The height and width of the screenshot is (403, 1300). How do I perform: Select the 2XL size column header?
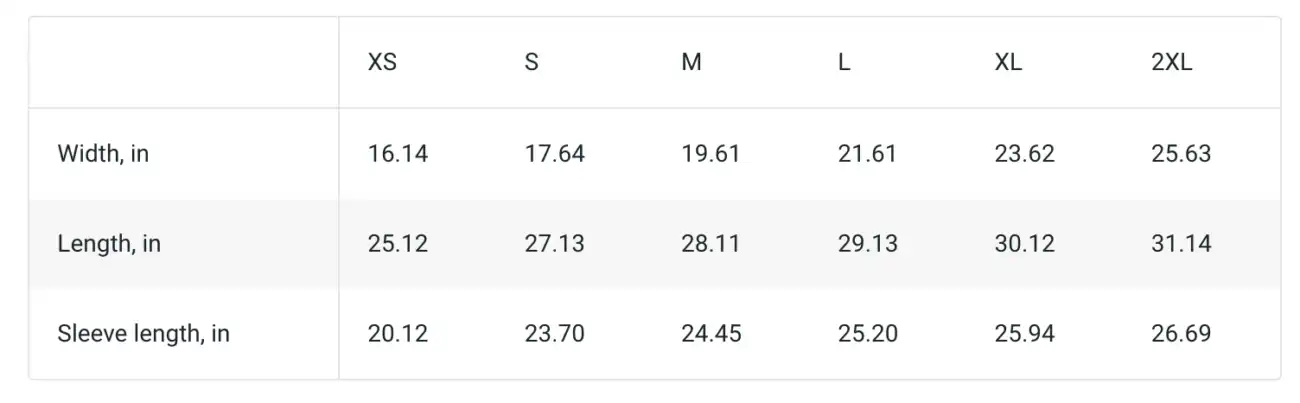(1172, 62)
